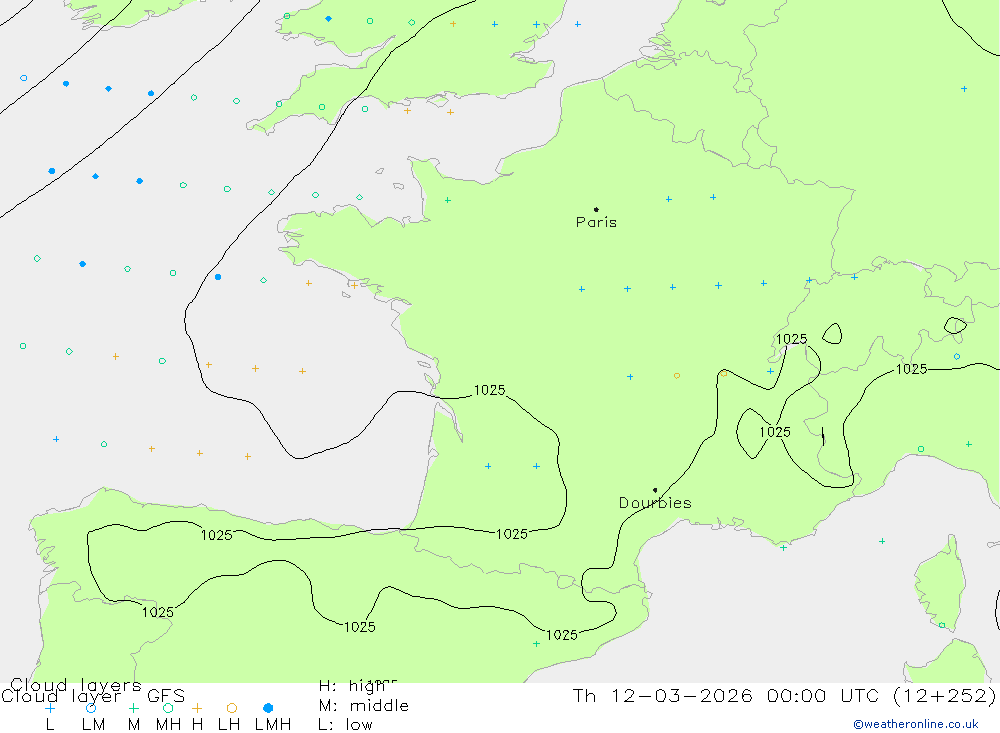
Task: Click the 'M: middle' legend text
Action: tap(364, 706)
